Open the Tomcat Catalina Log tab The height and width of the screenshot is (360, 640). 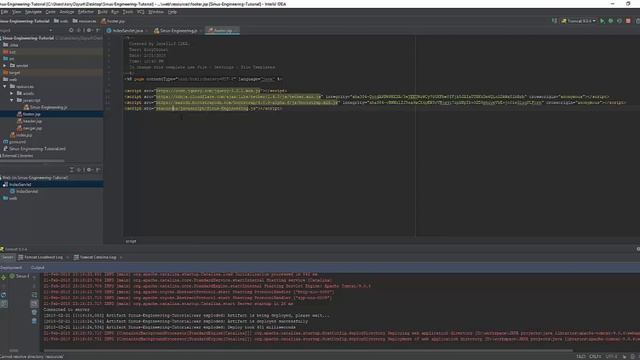tap(98, 258)
